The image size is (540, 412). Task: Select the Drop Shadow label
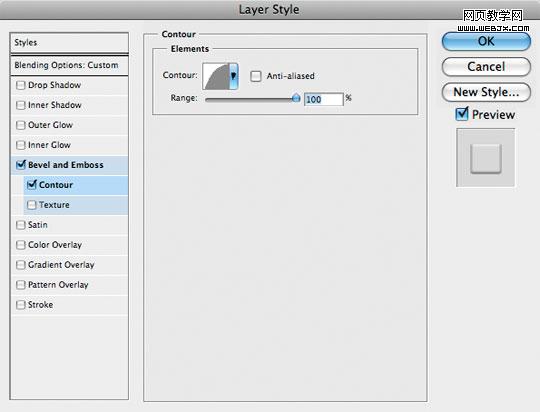(54, 85)
